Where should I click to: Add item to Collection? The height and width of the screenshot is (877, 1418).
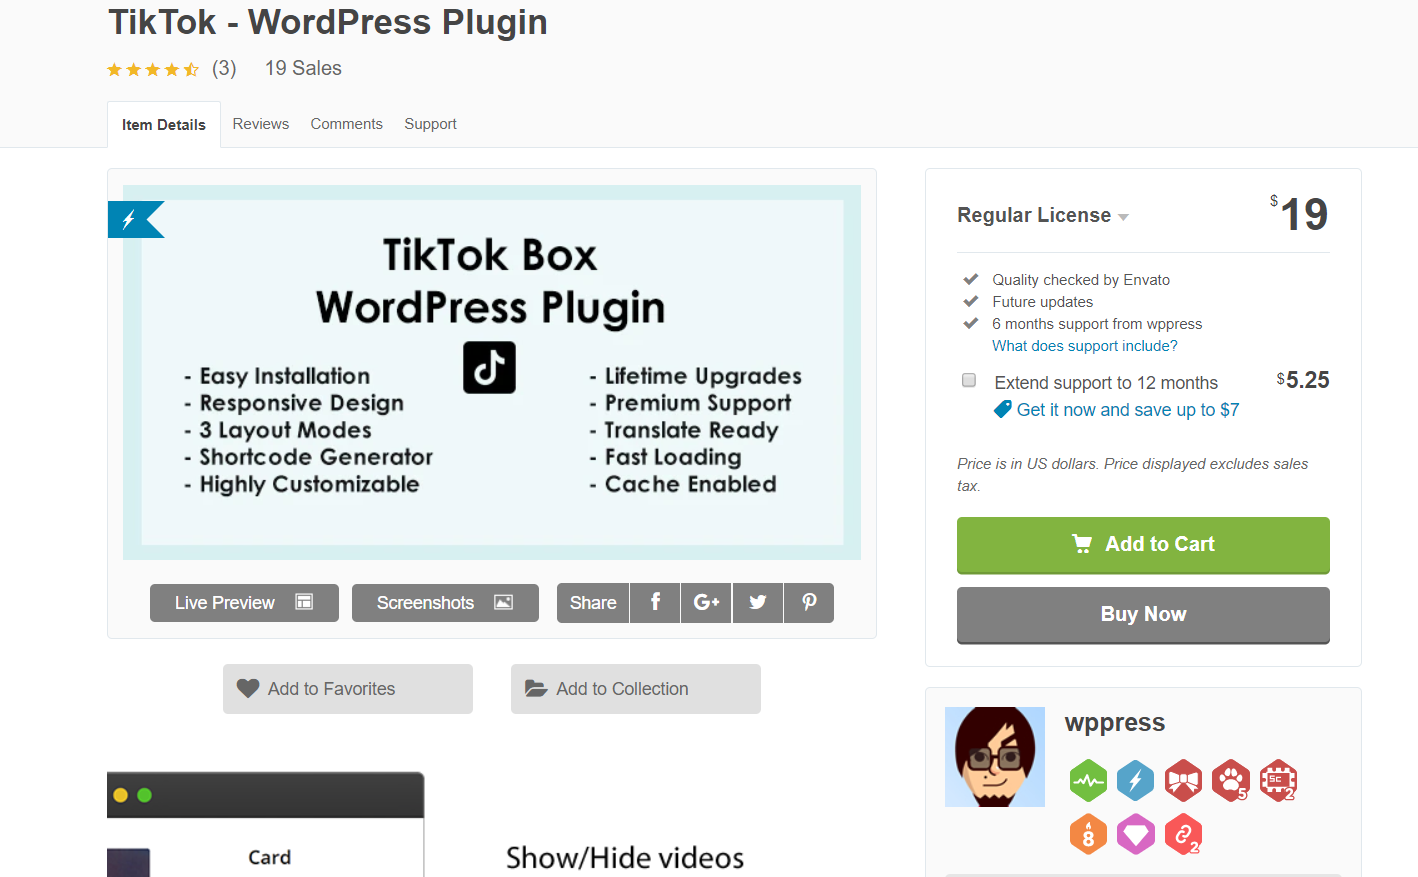[x=636, y=689]
